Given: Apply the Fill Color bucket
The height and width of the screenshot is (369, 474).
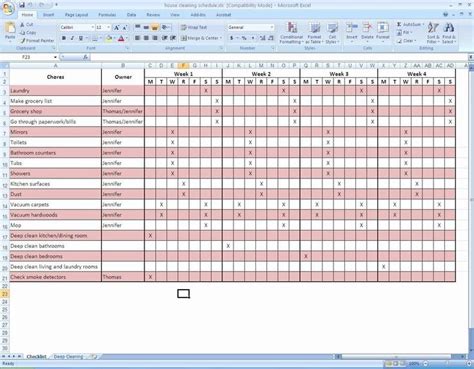Looking at the screenshot, I should [108, 38].
